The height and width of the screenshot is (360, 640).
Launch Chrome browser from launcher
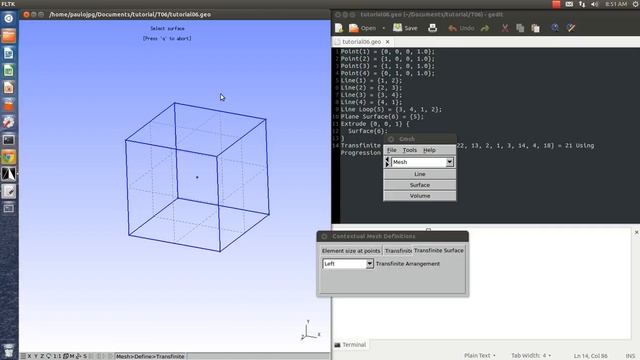tap(9, 157)
